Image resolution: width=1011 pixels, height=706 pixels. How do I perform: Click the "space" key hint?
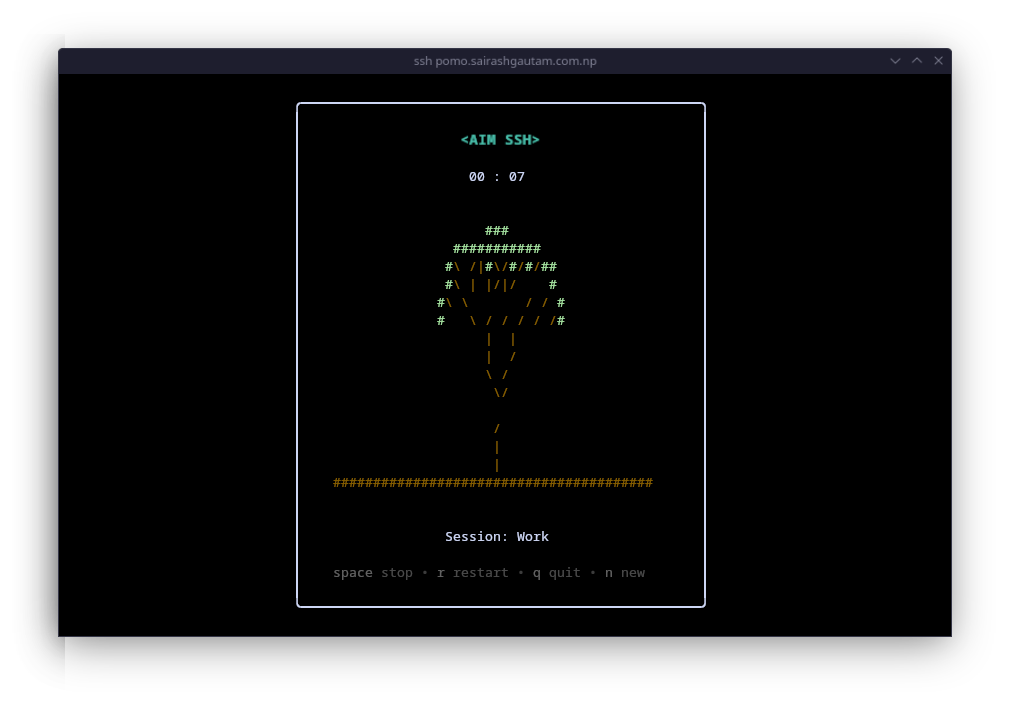tap(353, 573)
